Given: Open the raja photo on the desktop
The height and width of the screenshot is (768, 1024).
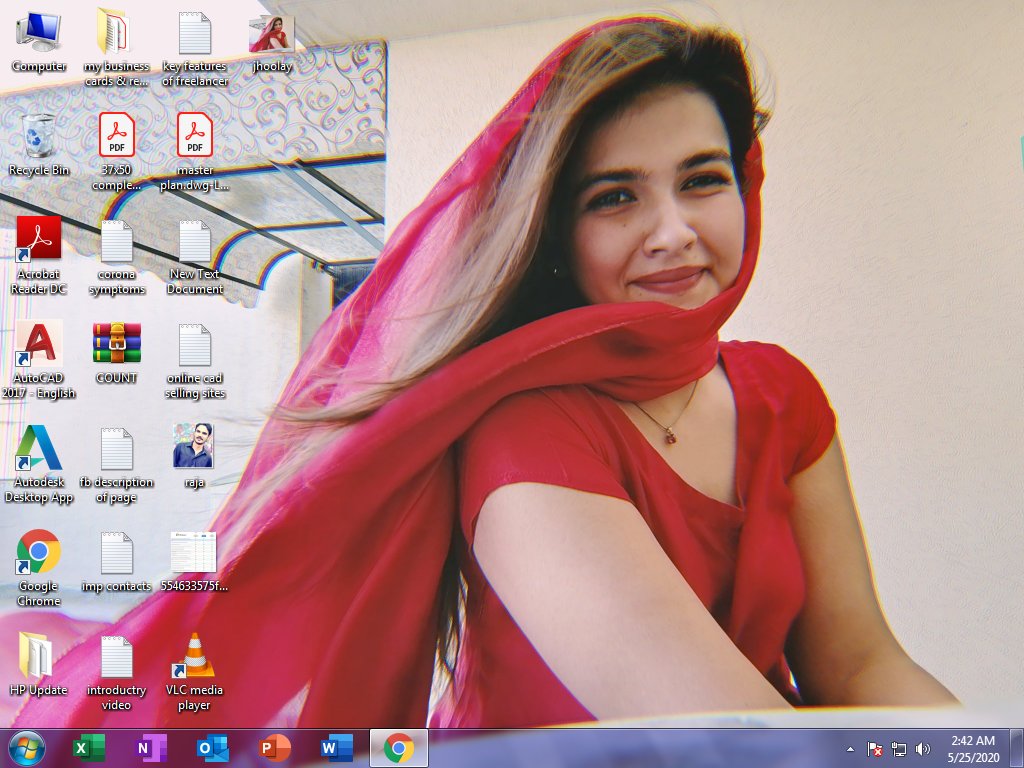Looking at the screenshot, I should point(193,450).
